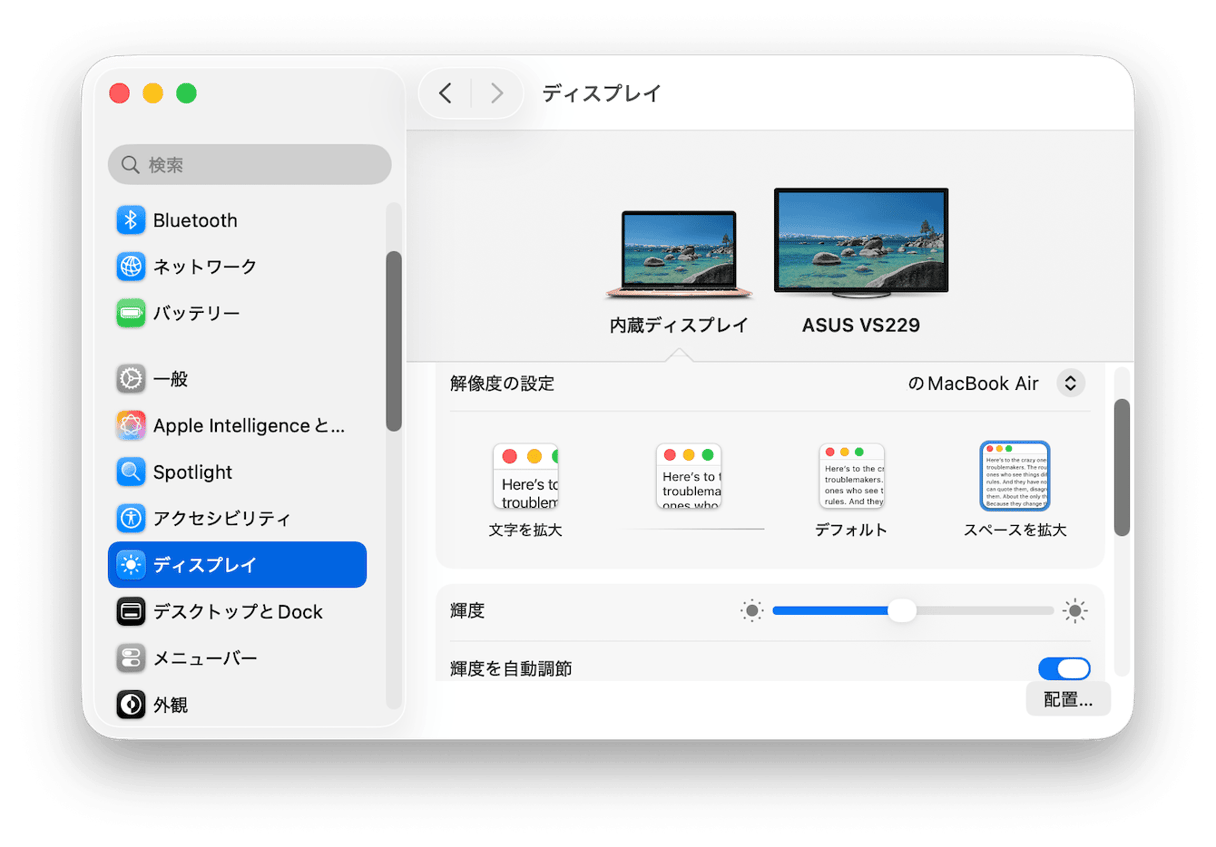Select the 内蔵ディスプレイ laptop image
Image resolution: width=1216 pixels, height=847 pixels.
point(679,255)
